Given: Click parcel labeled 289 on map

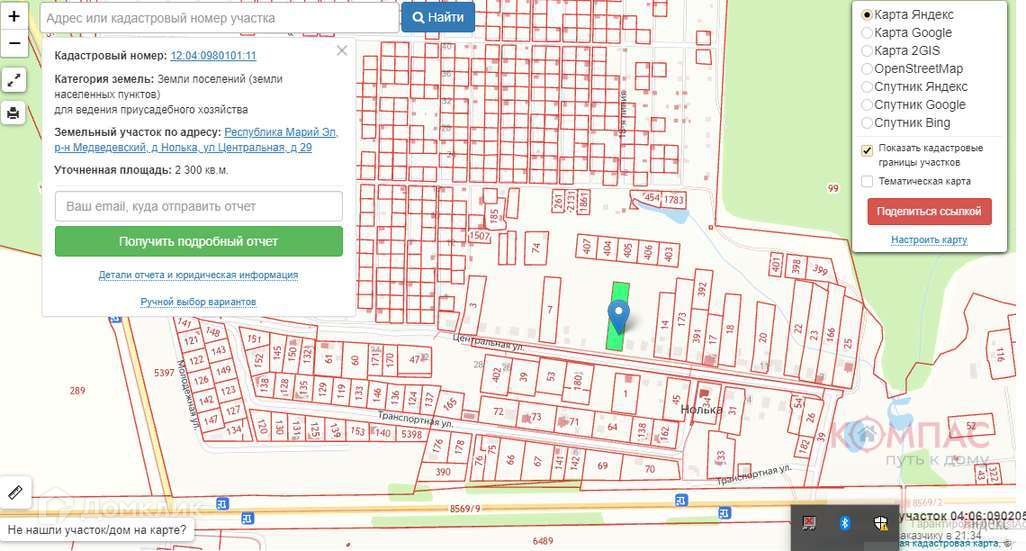Looking at the screenshot, I should tap(77, 391).
